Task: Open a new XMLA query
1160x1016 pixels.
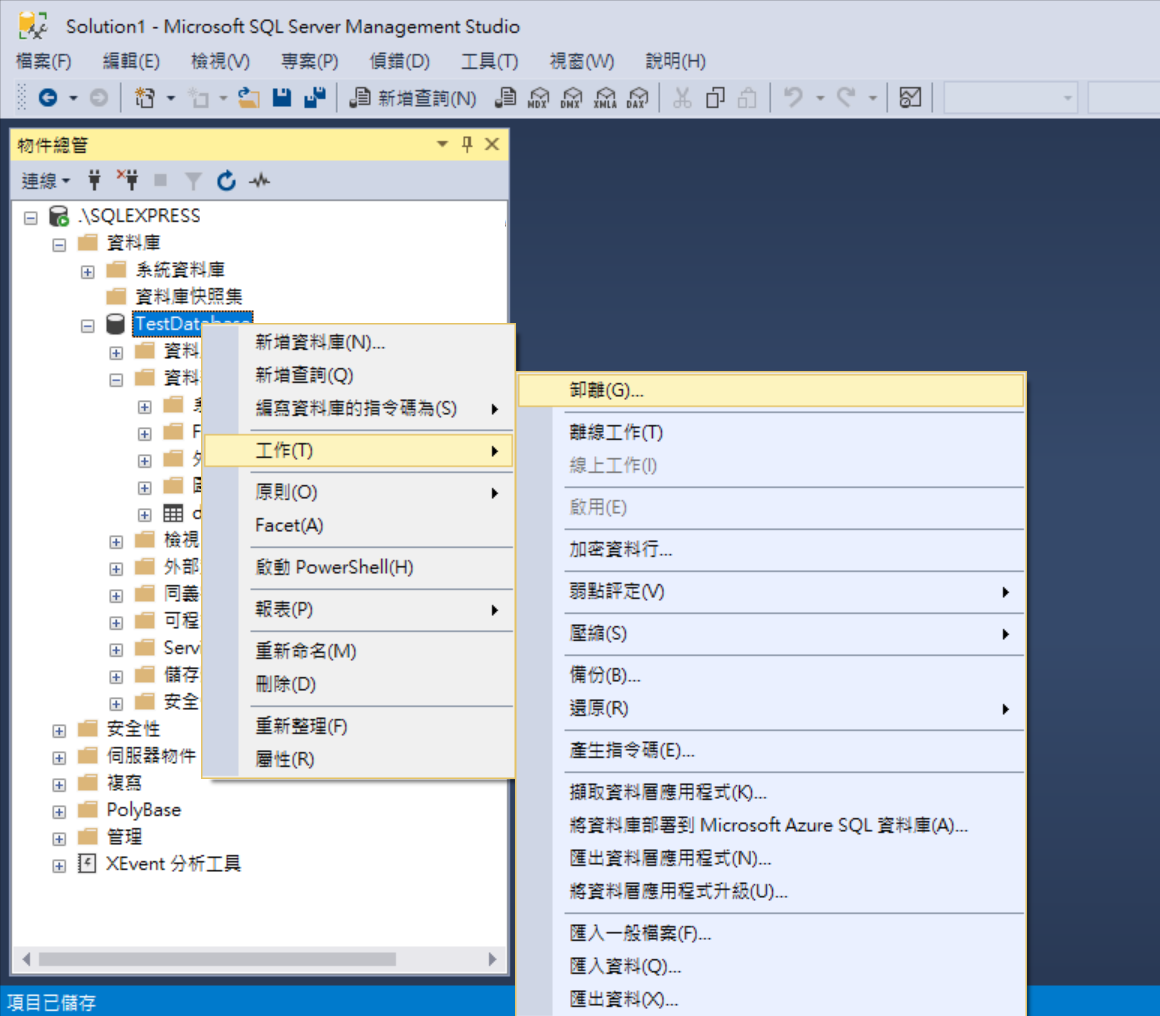Action: (605, 98)
